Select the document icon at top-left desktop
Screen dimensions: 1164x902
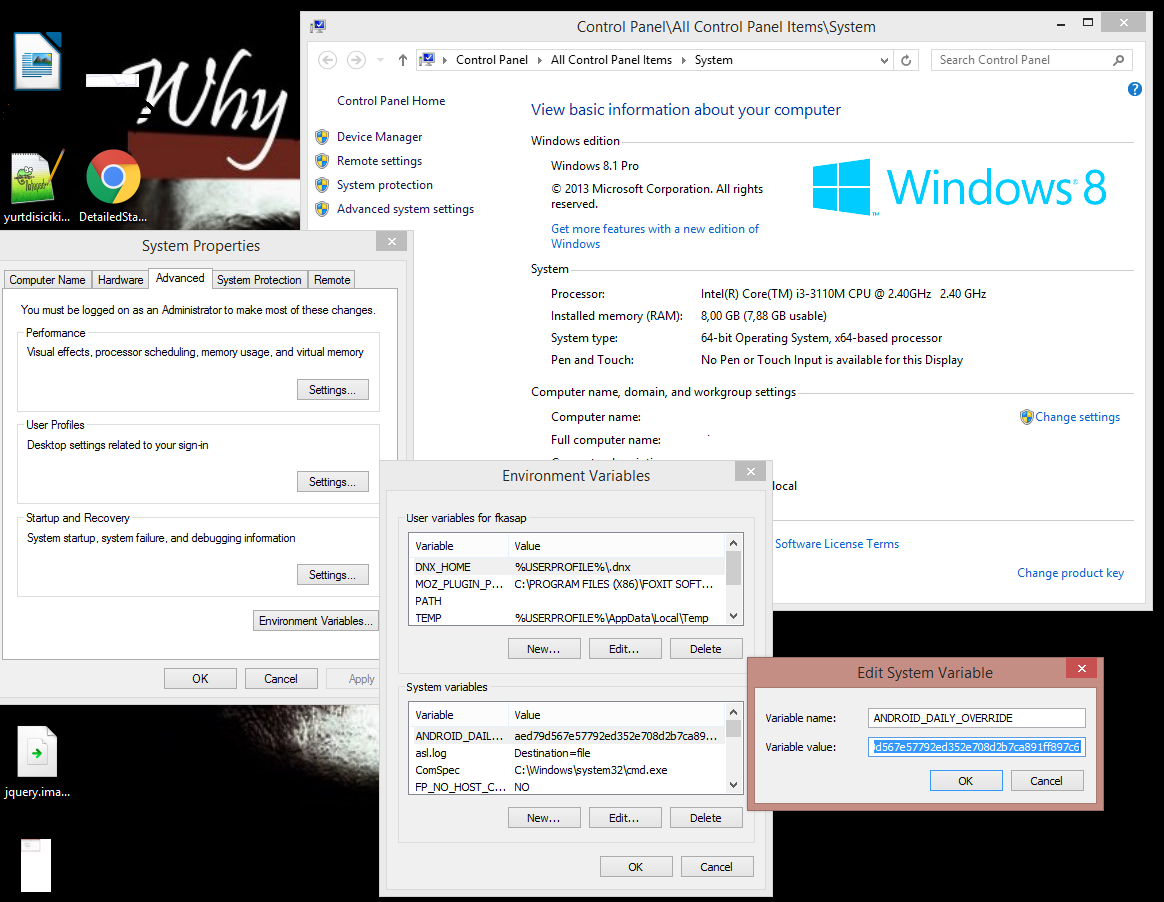(x=37, y=61)
